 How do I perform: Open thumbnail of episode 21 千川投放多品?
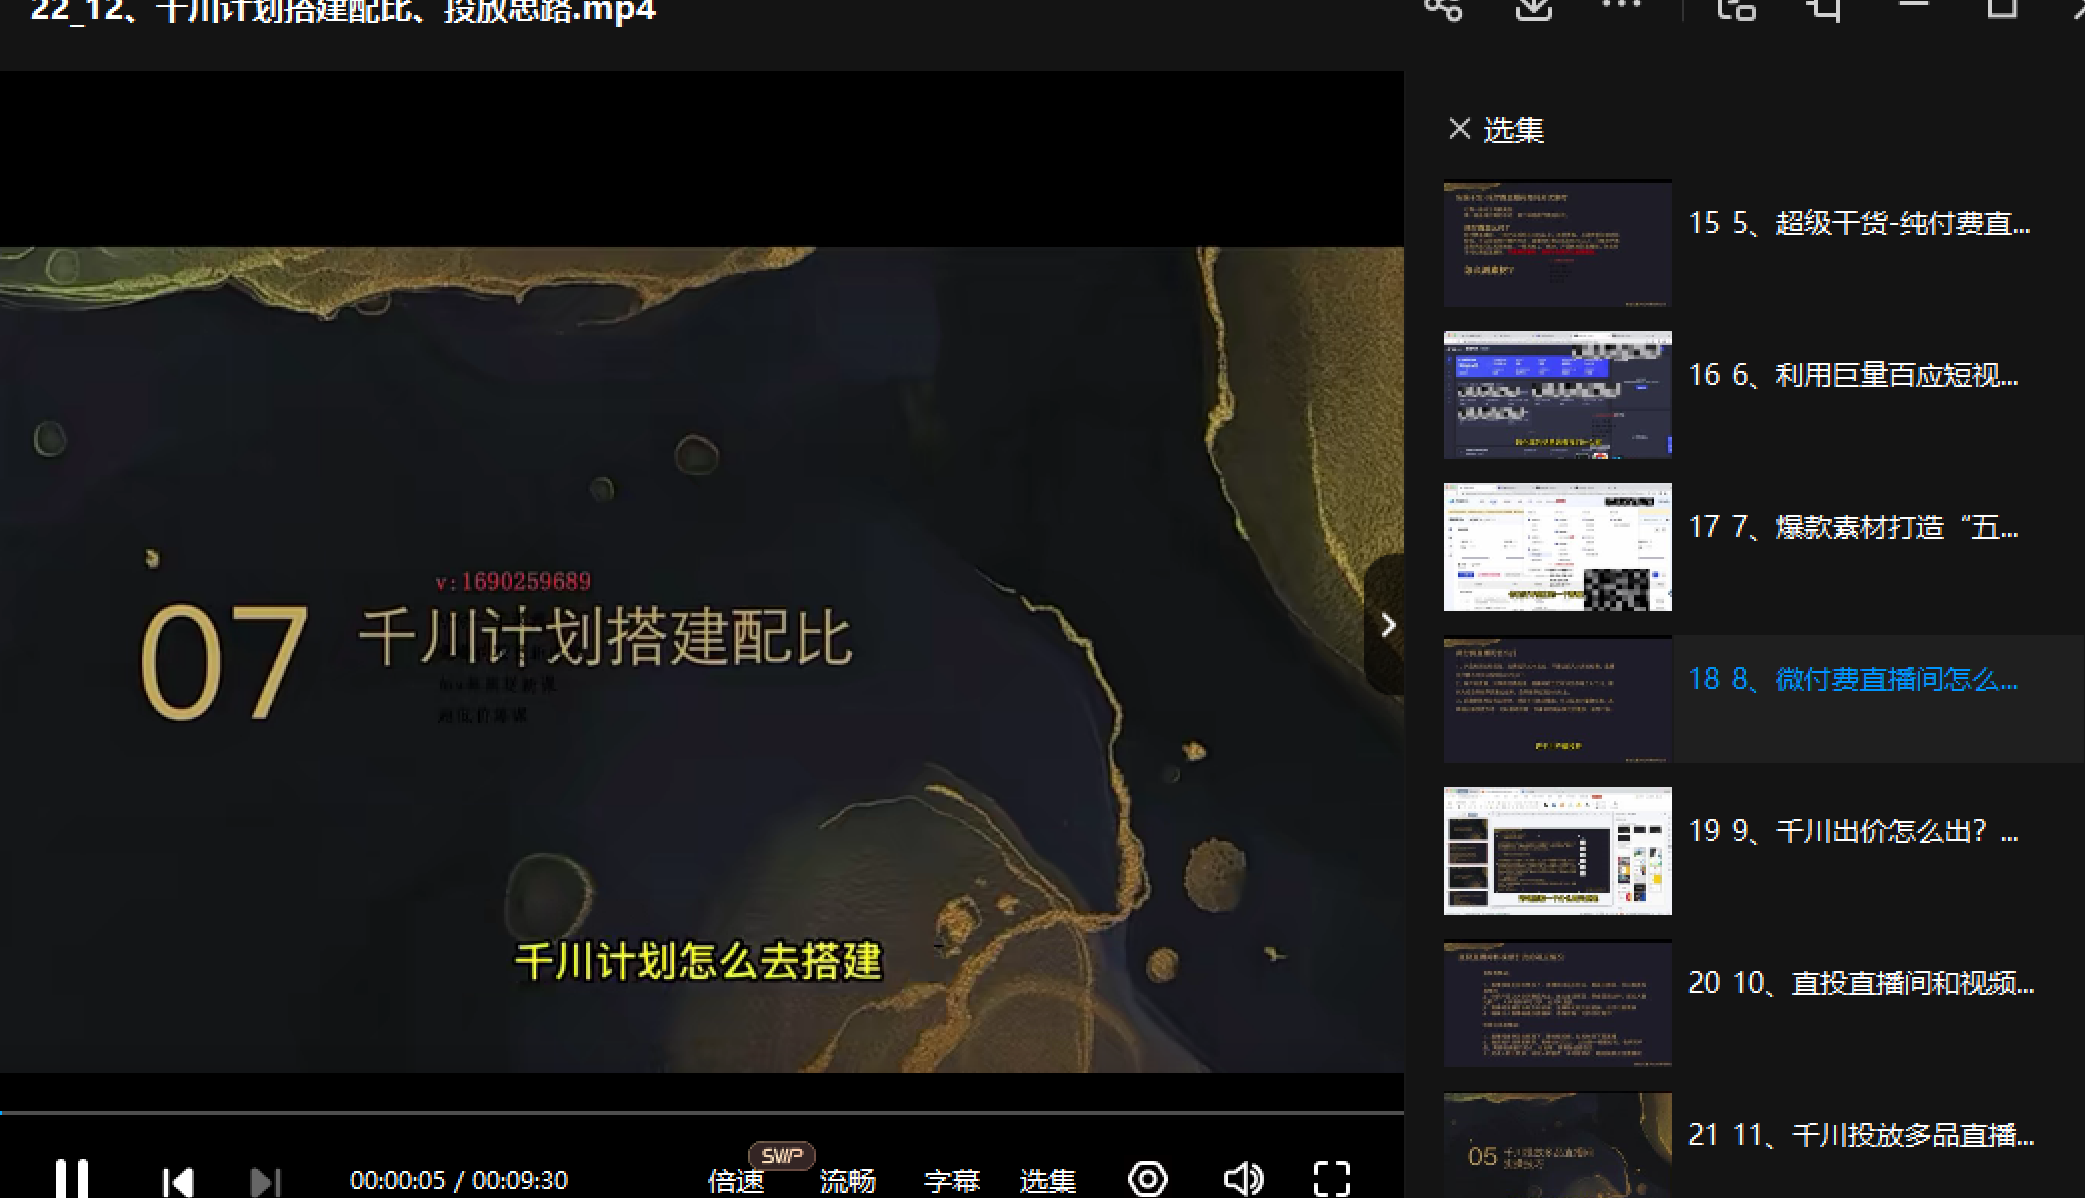click(1557, 1146)
